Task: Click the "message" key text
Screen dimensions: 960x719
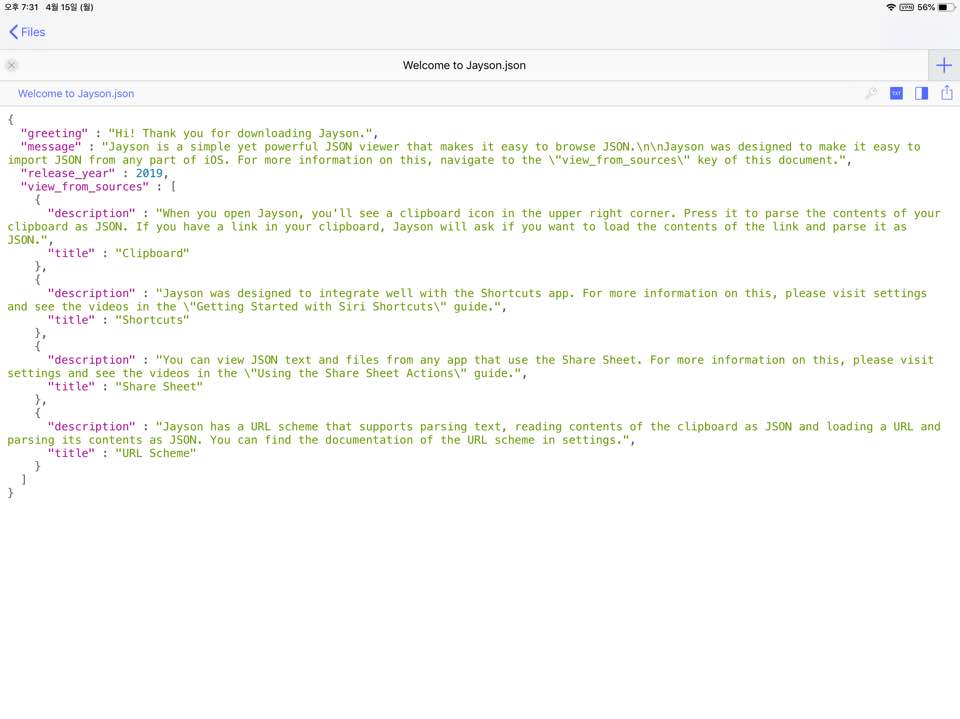Action: [x=51, y=146]
